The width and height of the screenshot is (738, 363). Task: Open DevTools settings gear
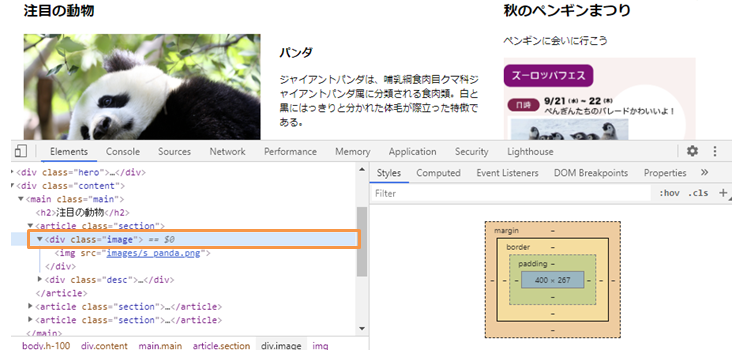click(x=692, y=151)
